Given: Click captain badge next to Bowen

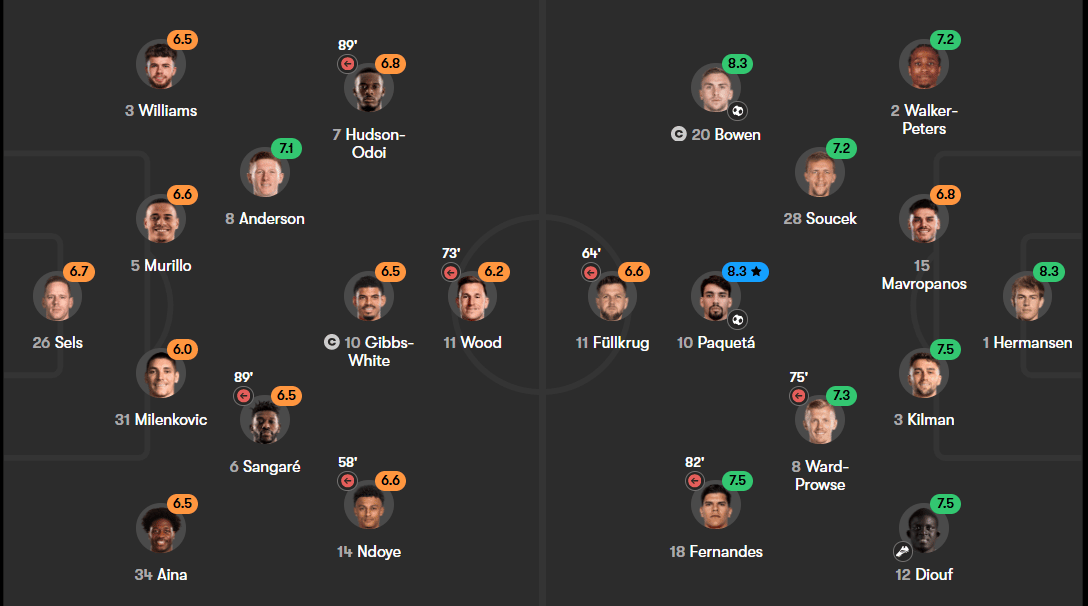Looking at the screenshot, I should (679, 134).
